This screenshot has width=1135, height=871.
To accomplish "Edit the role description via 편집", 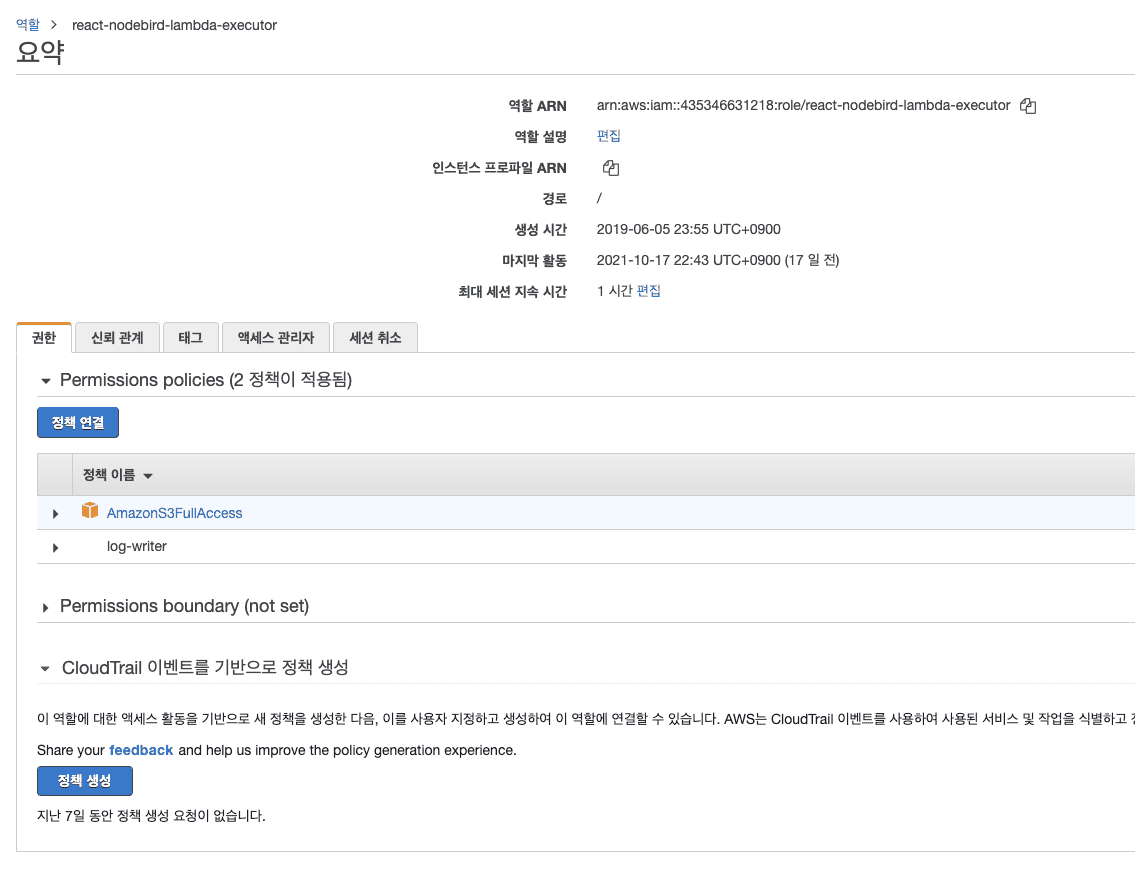I will pyautogui.click(x=608, y=136).
